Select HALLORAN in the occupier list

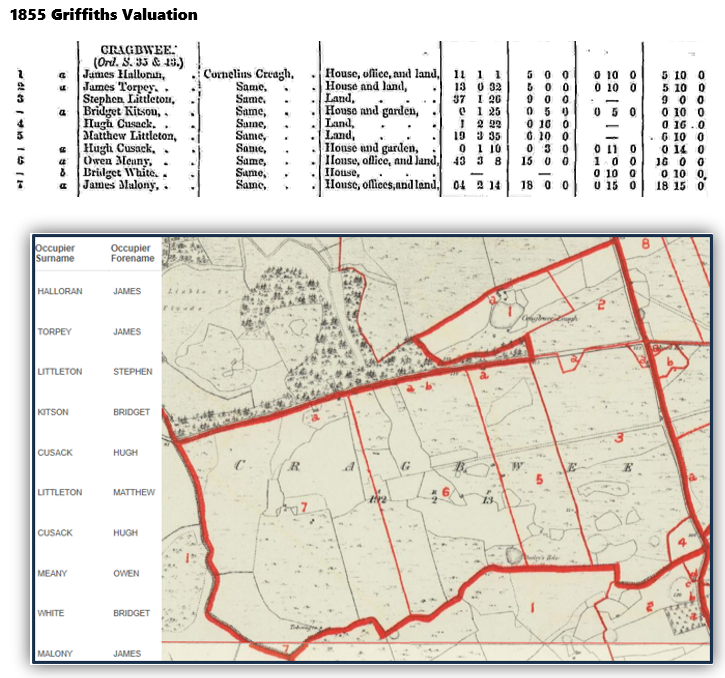tap(60, 291)
